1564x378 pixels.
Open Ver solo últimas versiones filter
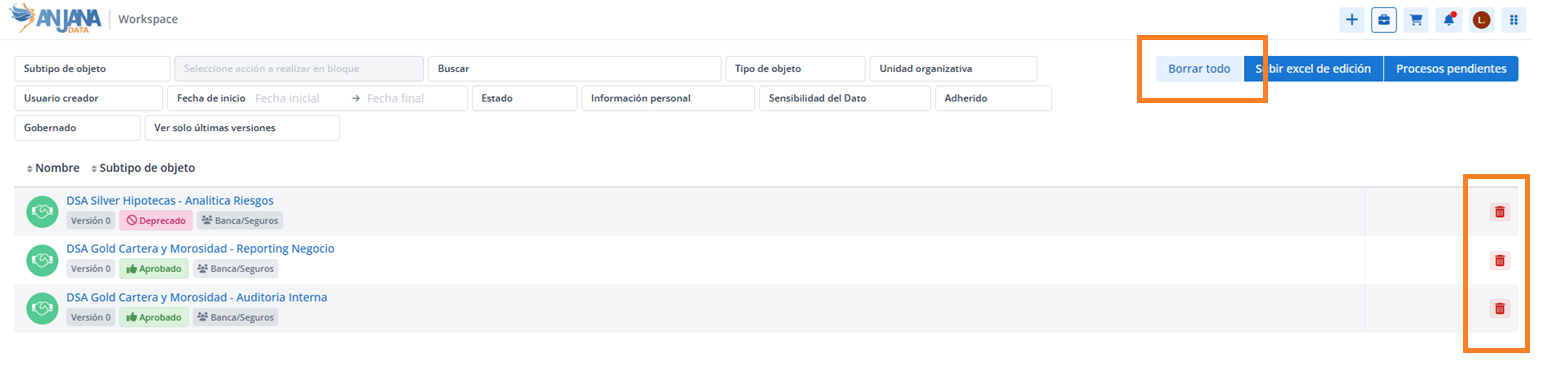[242, 128]
